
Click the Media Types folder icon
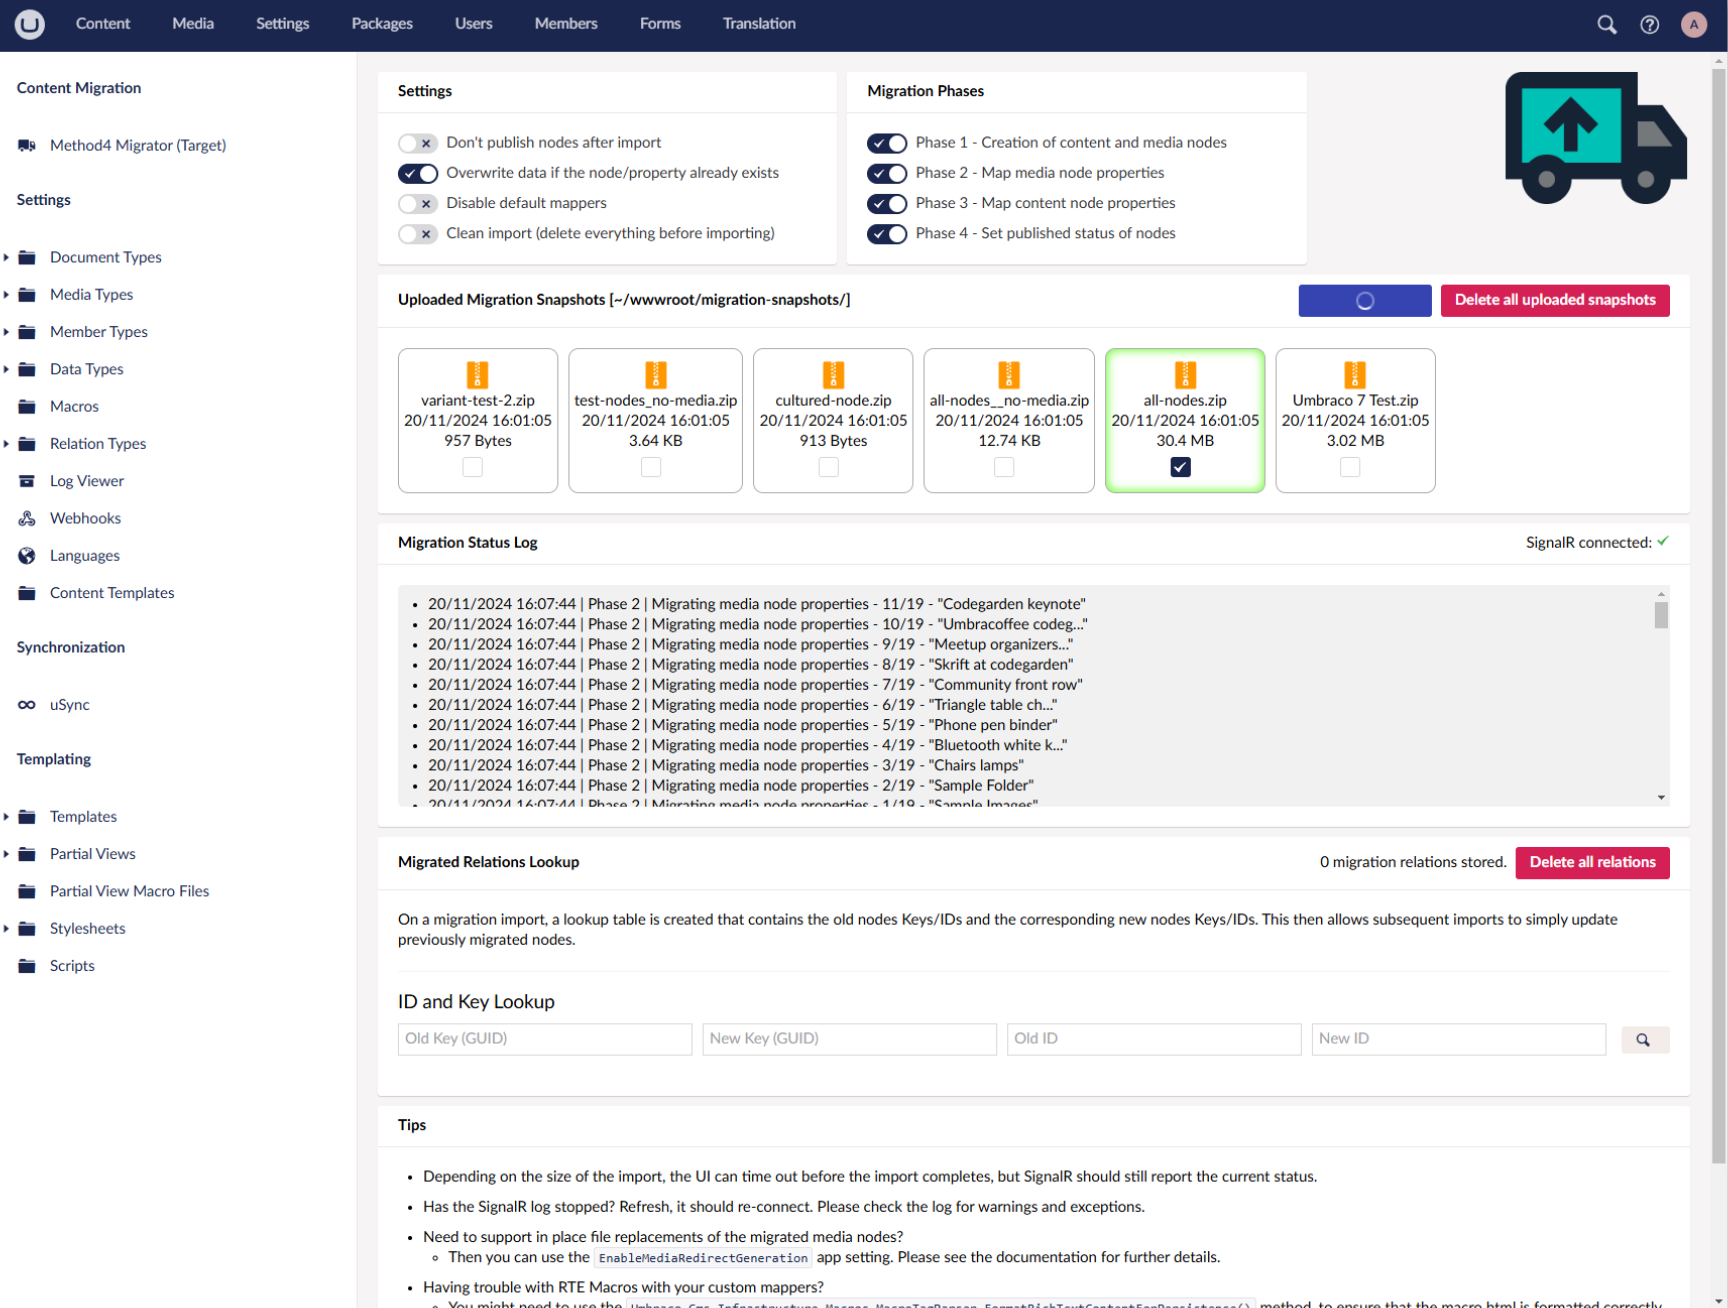point(27,294)
